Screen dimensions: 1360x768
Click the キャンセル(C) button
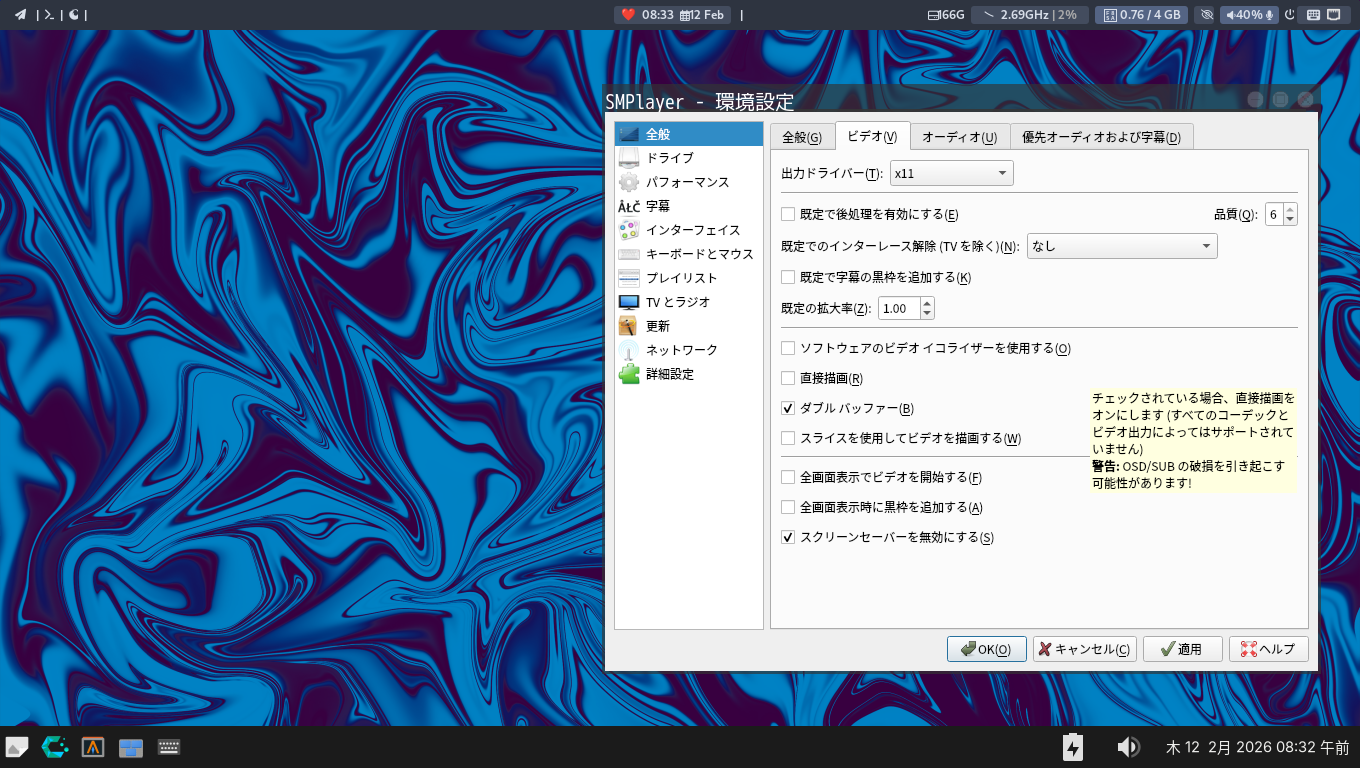click(1085, 649)
